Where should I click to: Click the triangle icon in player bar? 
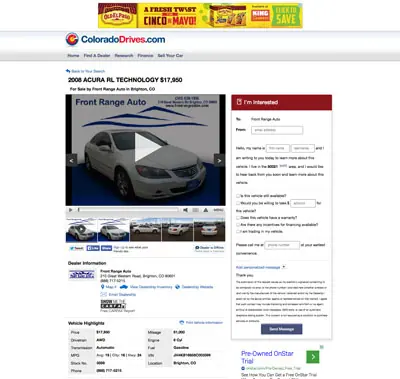click(206, 210)
